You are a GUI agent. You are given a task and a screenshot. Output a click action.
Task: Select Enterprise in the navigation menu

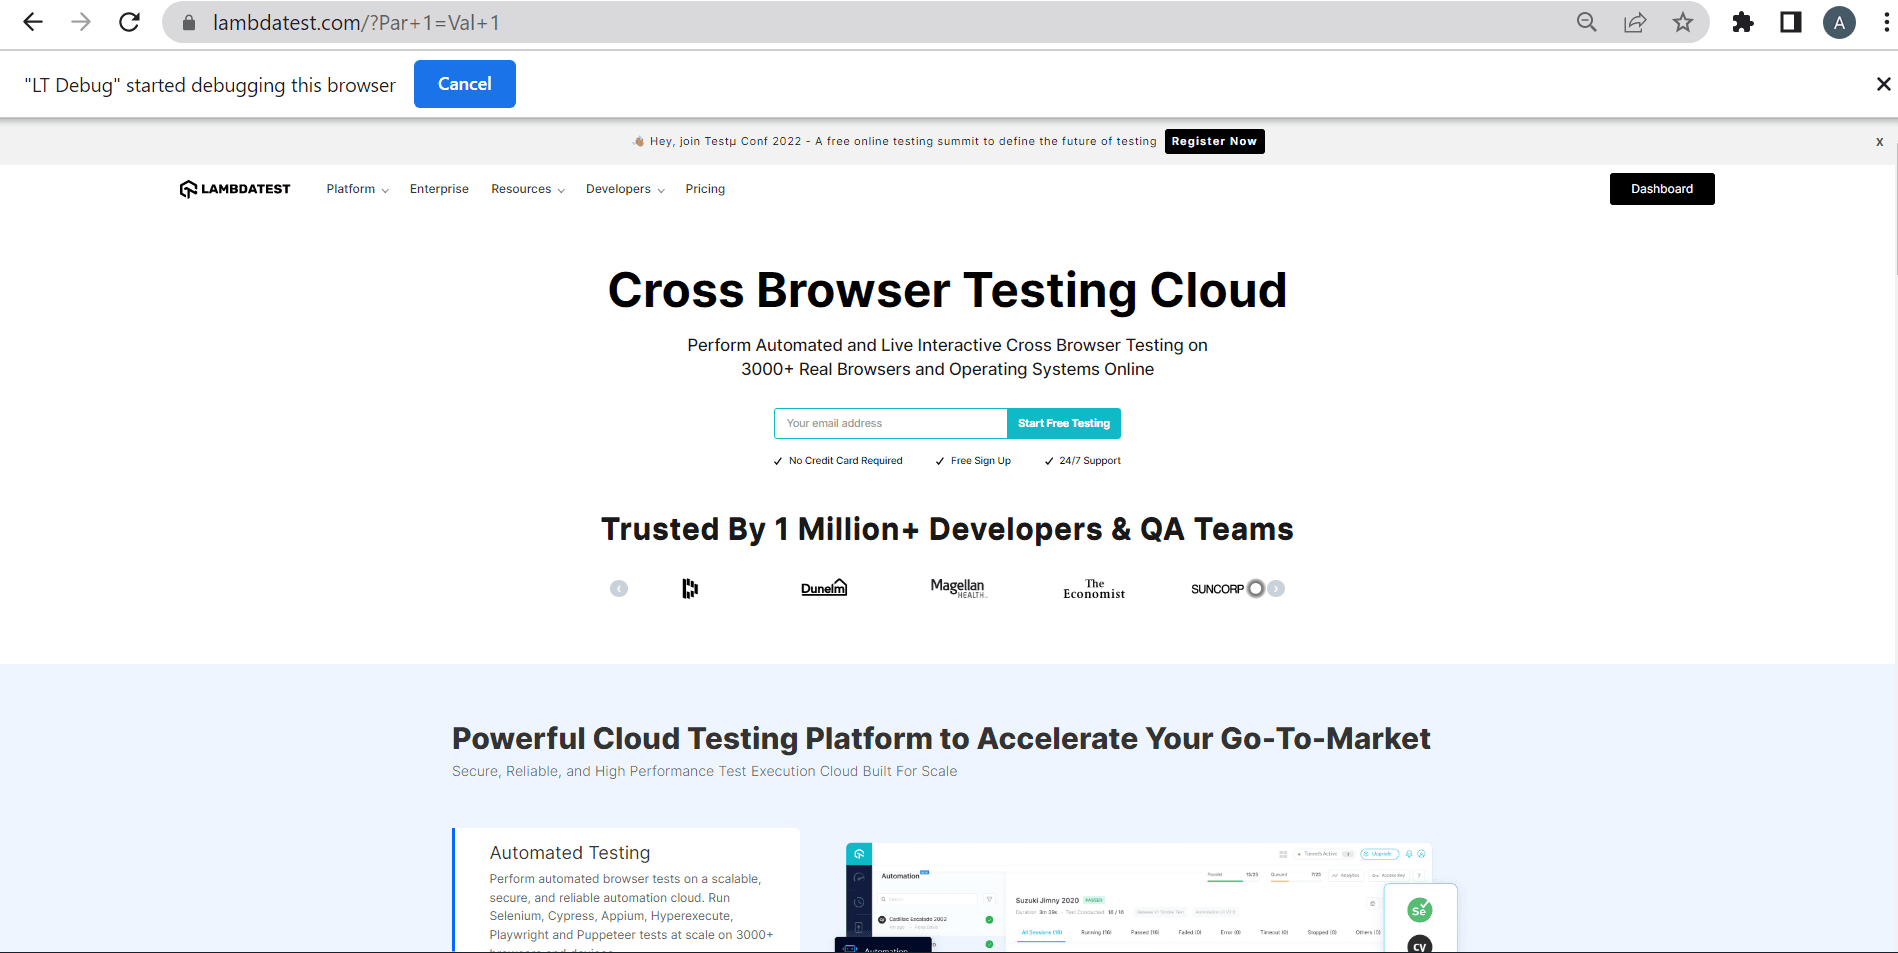(439, 188)
